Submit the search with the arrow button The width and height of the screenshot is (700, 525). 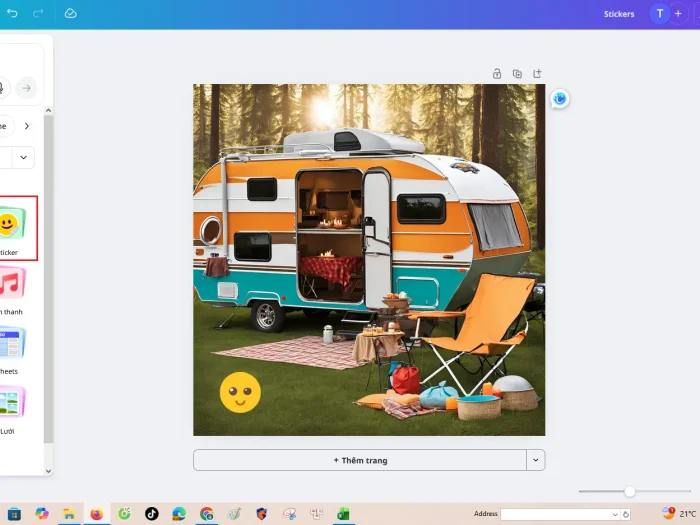[26, 88]
